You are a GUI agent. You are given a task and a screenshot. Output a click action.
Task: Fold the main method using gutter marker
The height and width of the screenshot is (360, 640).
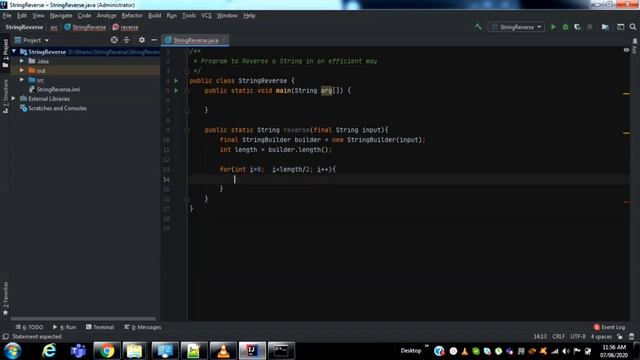coord(187,91)
